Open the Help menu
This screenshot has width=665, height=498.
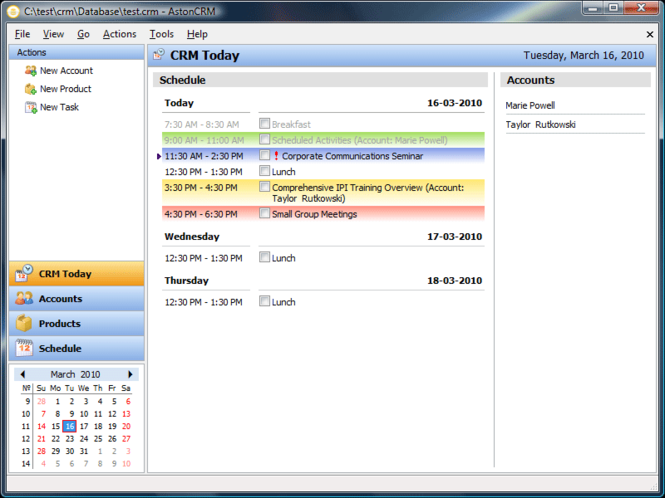197,34
